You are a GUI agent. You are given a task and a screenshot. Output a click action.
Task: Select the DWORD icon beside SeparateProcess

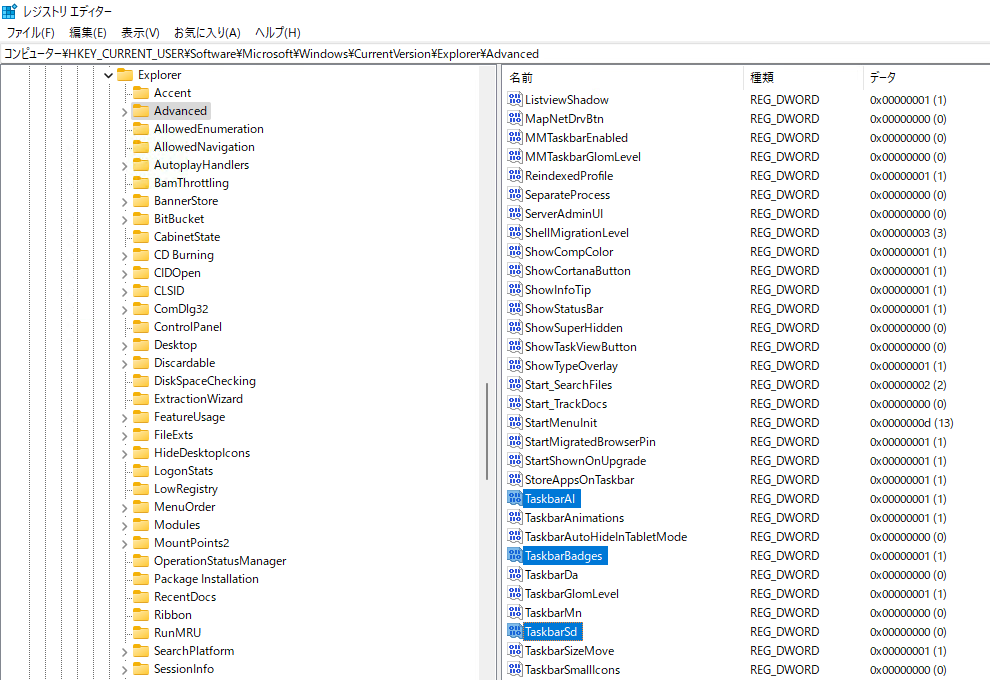515,194
